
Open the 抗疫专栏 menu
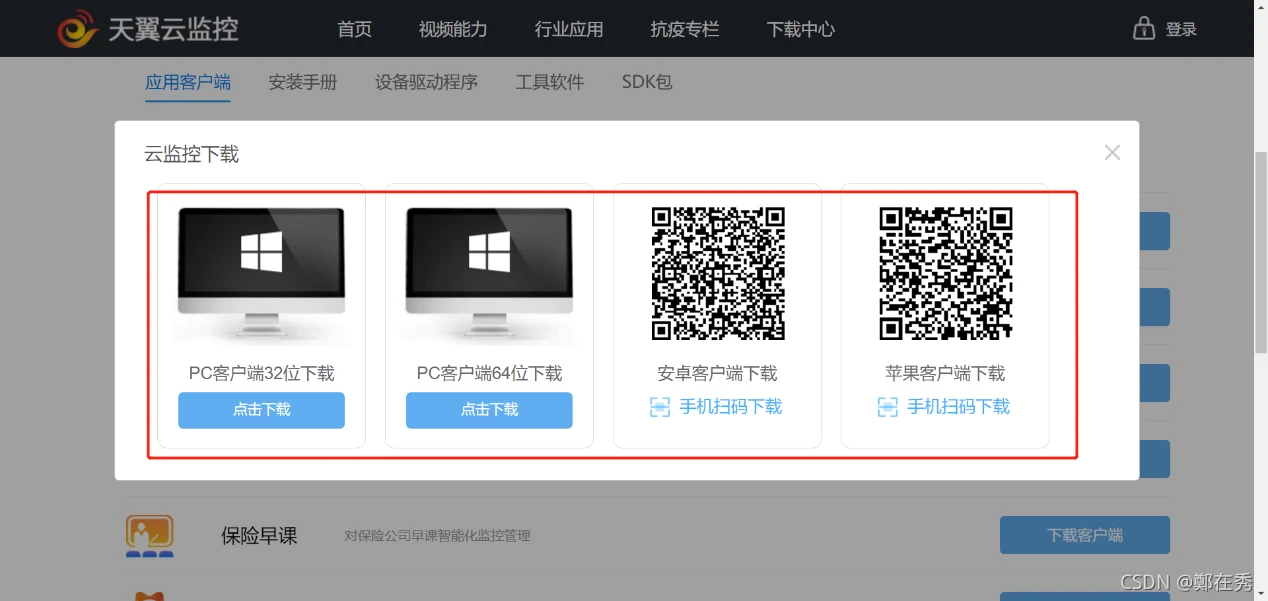point(685,29)
